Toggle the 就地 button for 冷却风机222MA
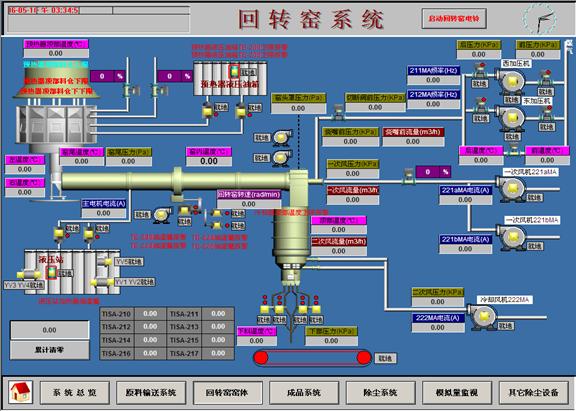The width and height of the screenshot is (576, 411). click(x=506, y=326)
